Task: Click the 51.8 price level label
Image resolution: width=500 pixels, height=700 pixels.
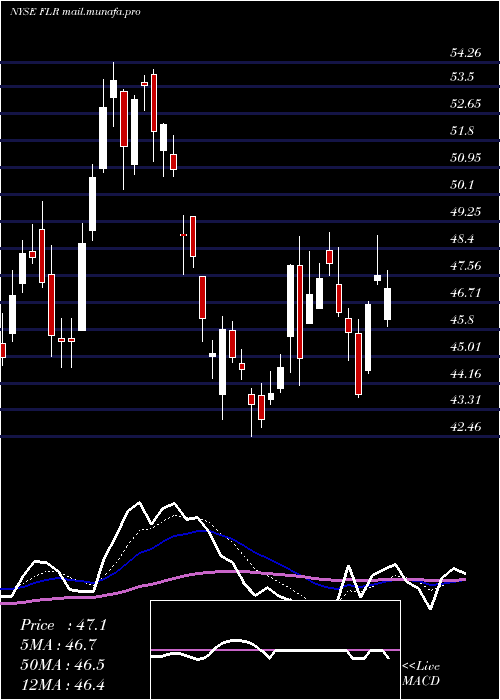Action: click(x=462, y=131)
